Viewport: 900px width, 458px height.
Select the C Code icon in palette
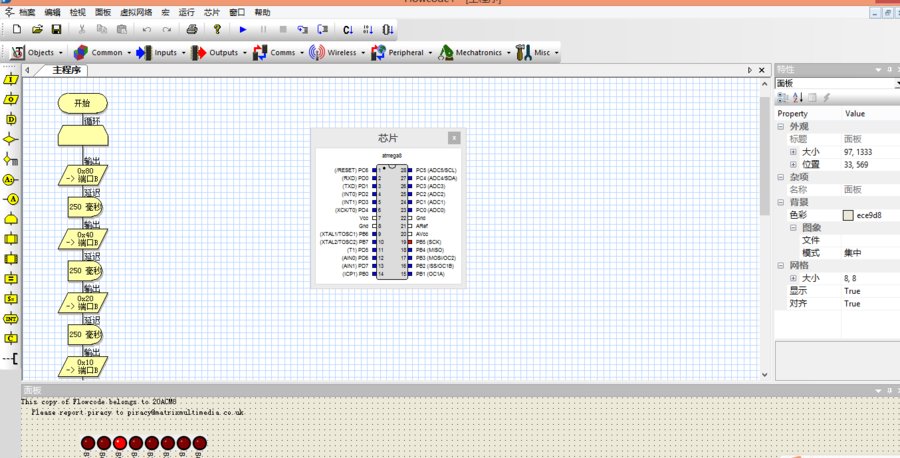point(11,338)
